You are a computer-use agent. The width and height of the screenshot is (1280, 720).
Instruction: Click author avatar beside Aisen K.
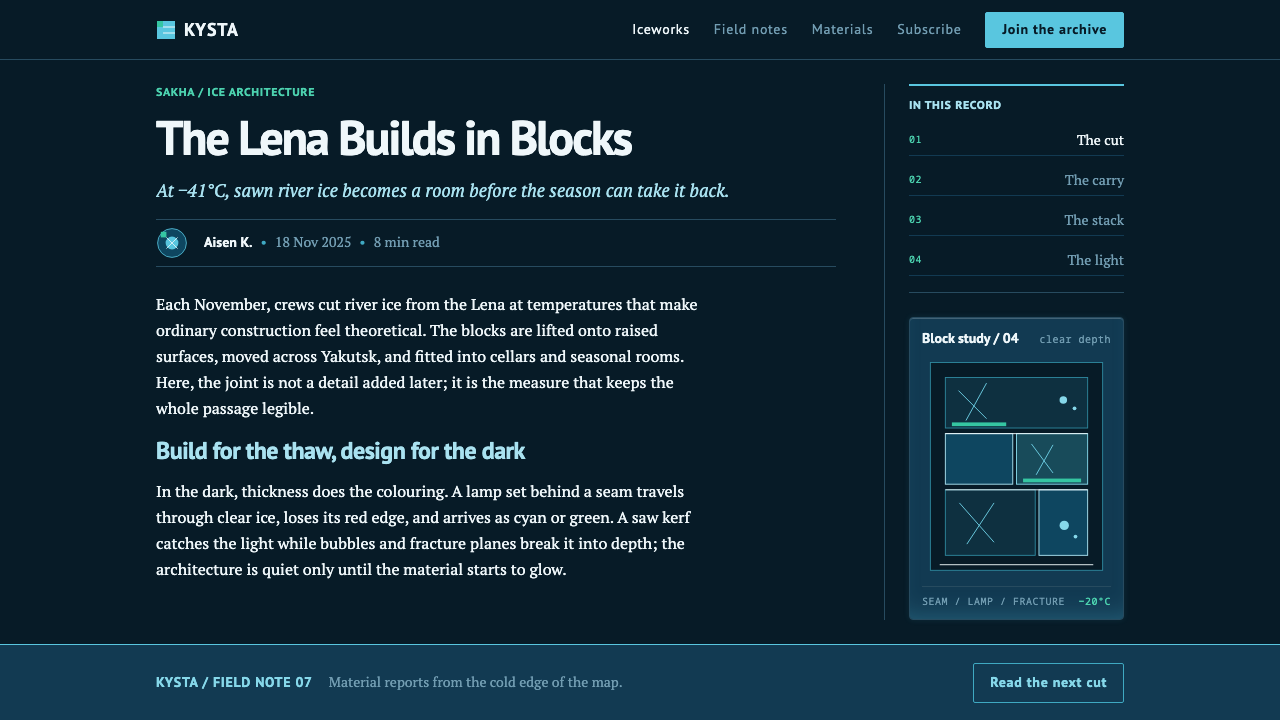pos(172,243)
